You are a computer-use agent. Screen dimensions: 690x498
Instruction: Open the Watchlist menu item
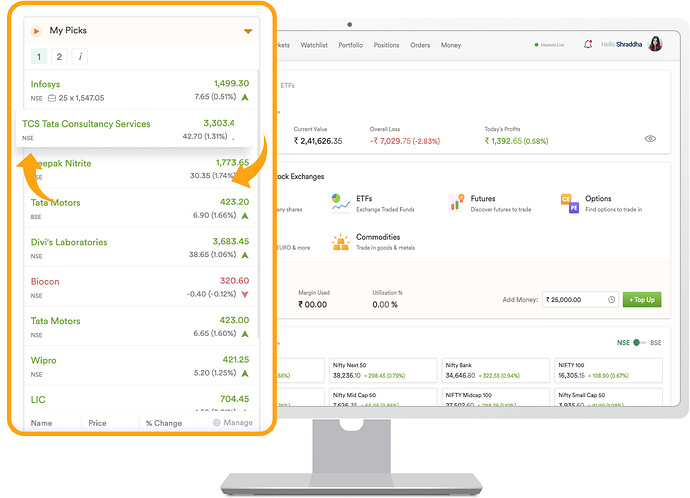click(314, 45)
